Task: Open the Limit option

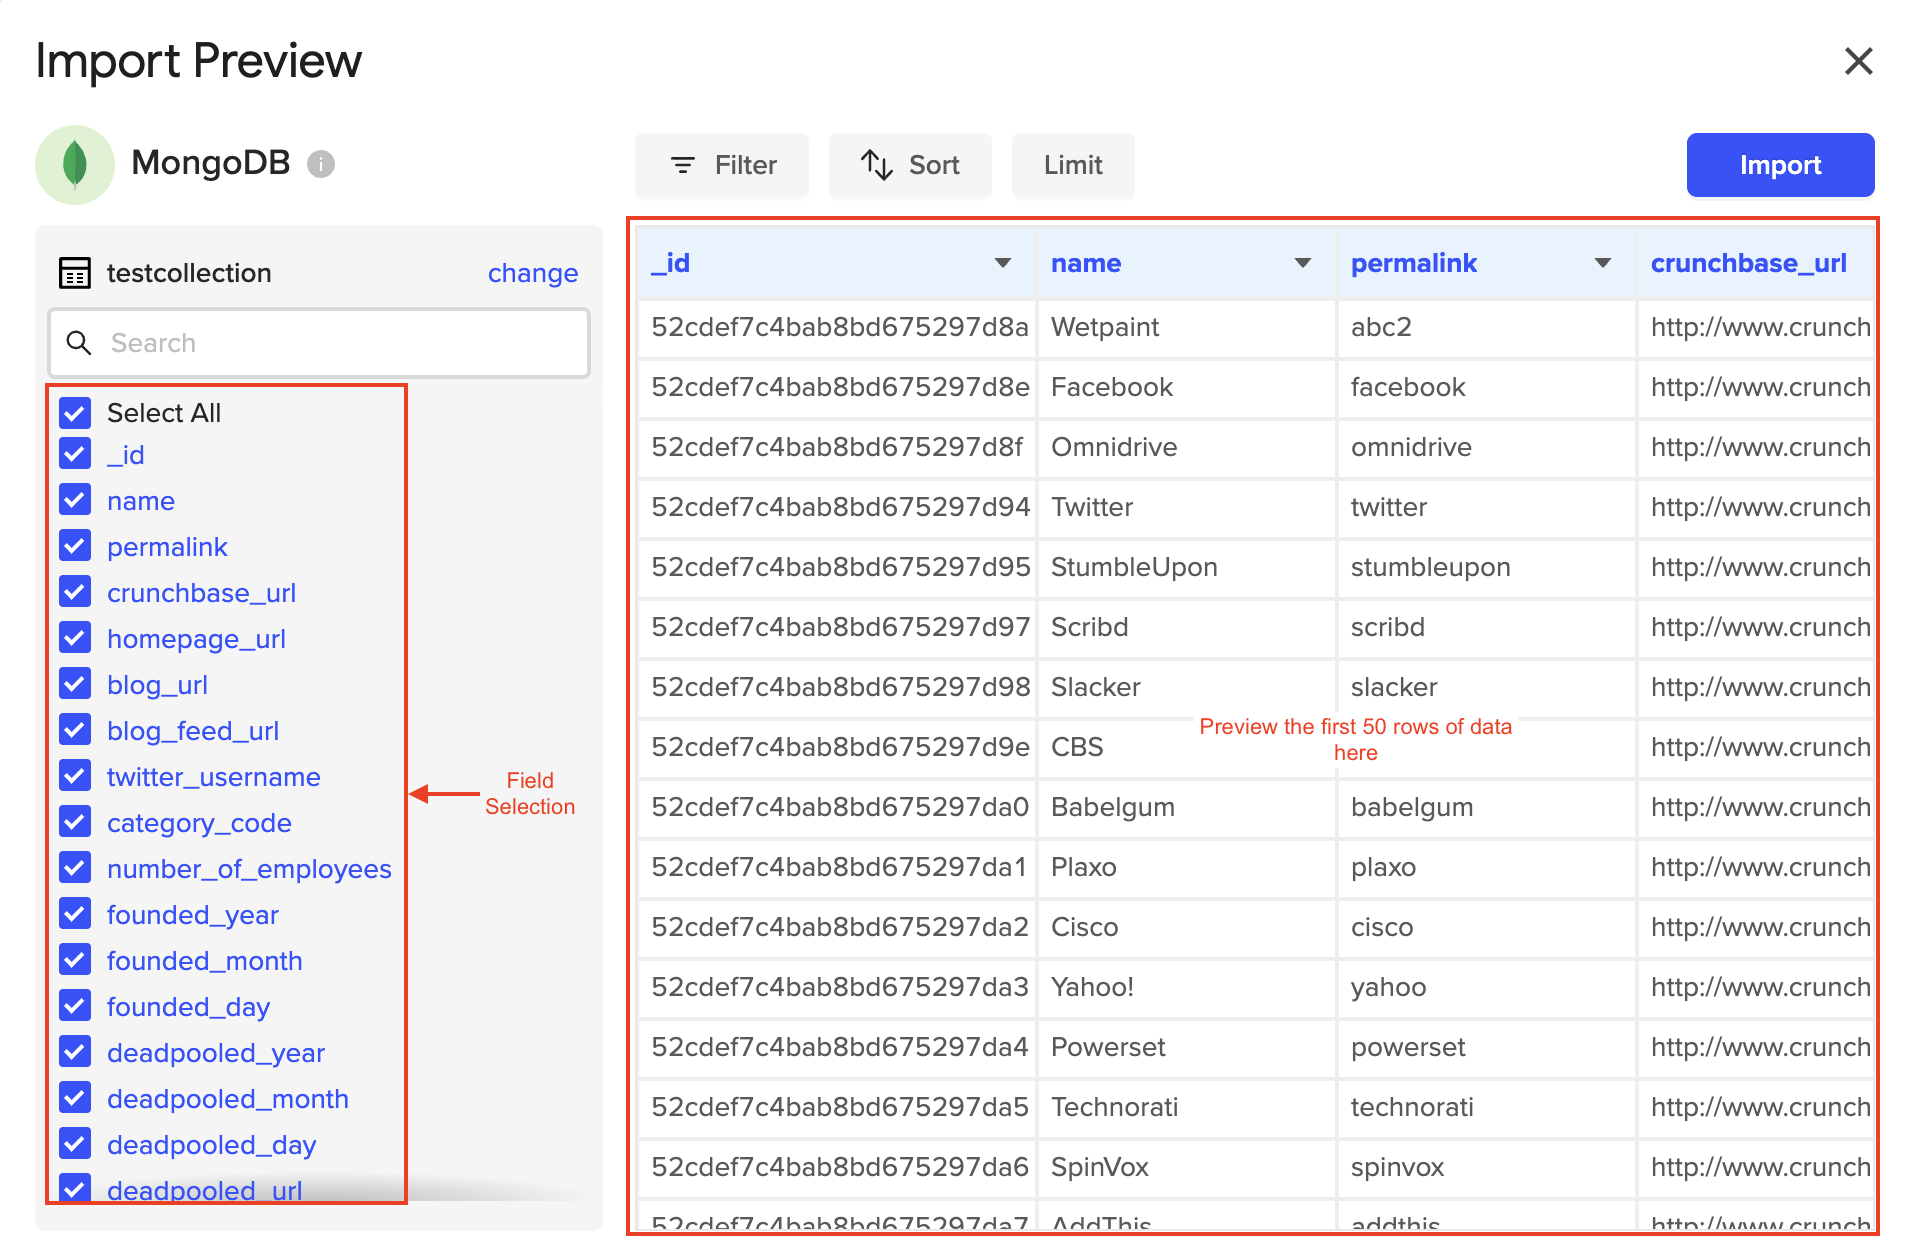Action: coord(1072,165)
